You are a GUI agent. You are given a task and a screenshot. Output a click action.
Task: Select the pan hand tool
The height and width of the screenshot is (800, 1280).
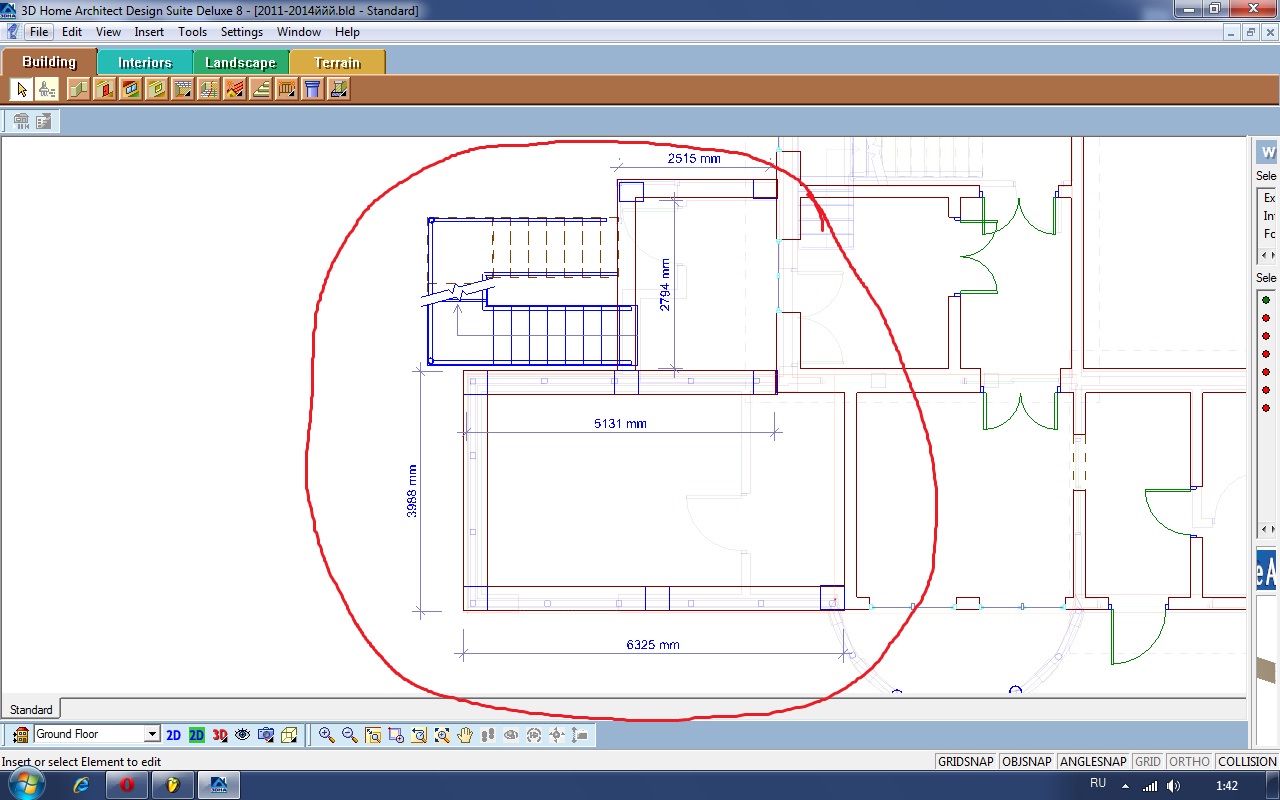(x=465, y=735)
